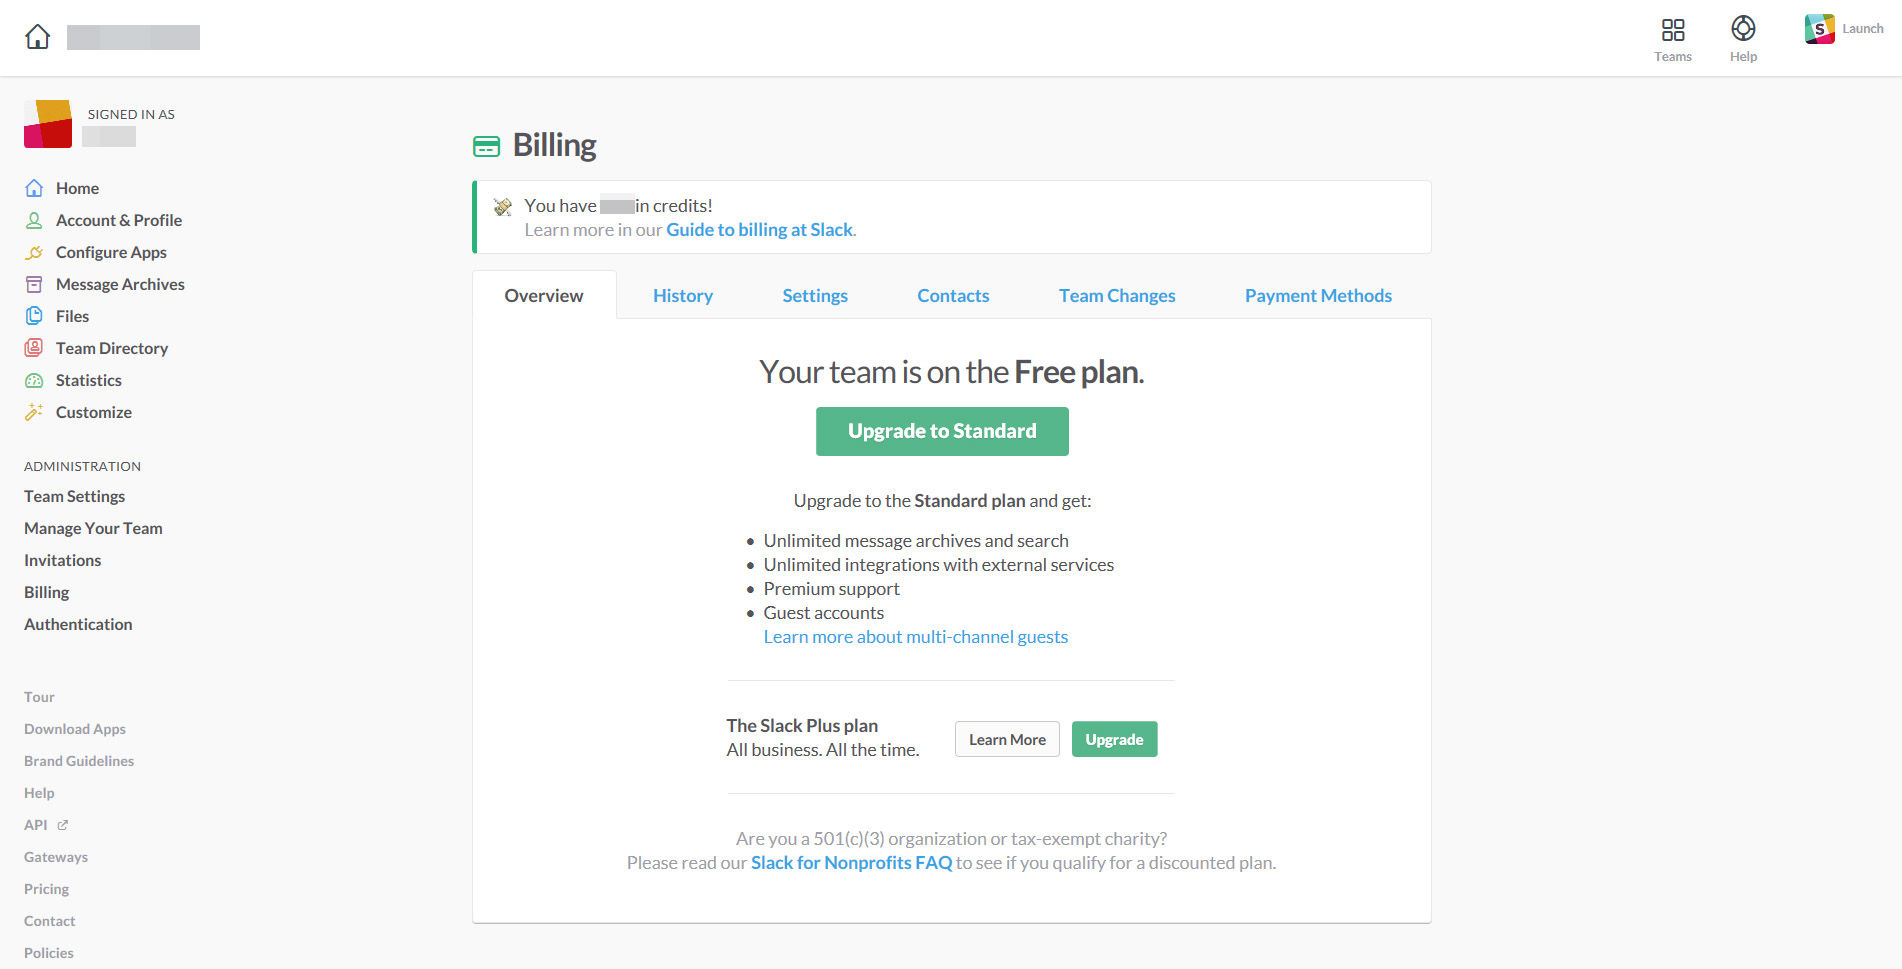Click the Statistics gauge icon

pyautogui.click(x=34, y=380)
